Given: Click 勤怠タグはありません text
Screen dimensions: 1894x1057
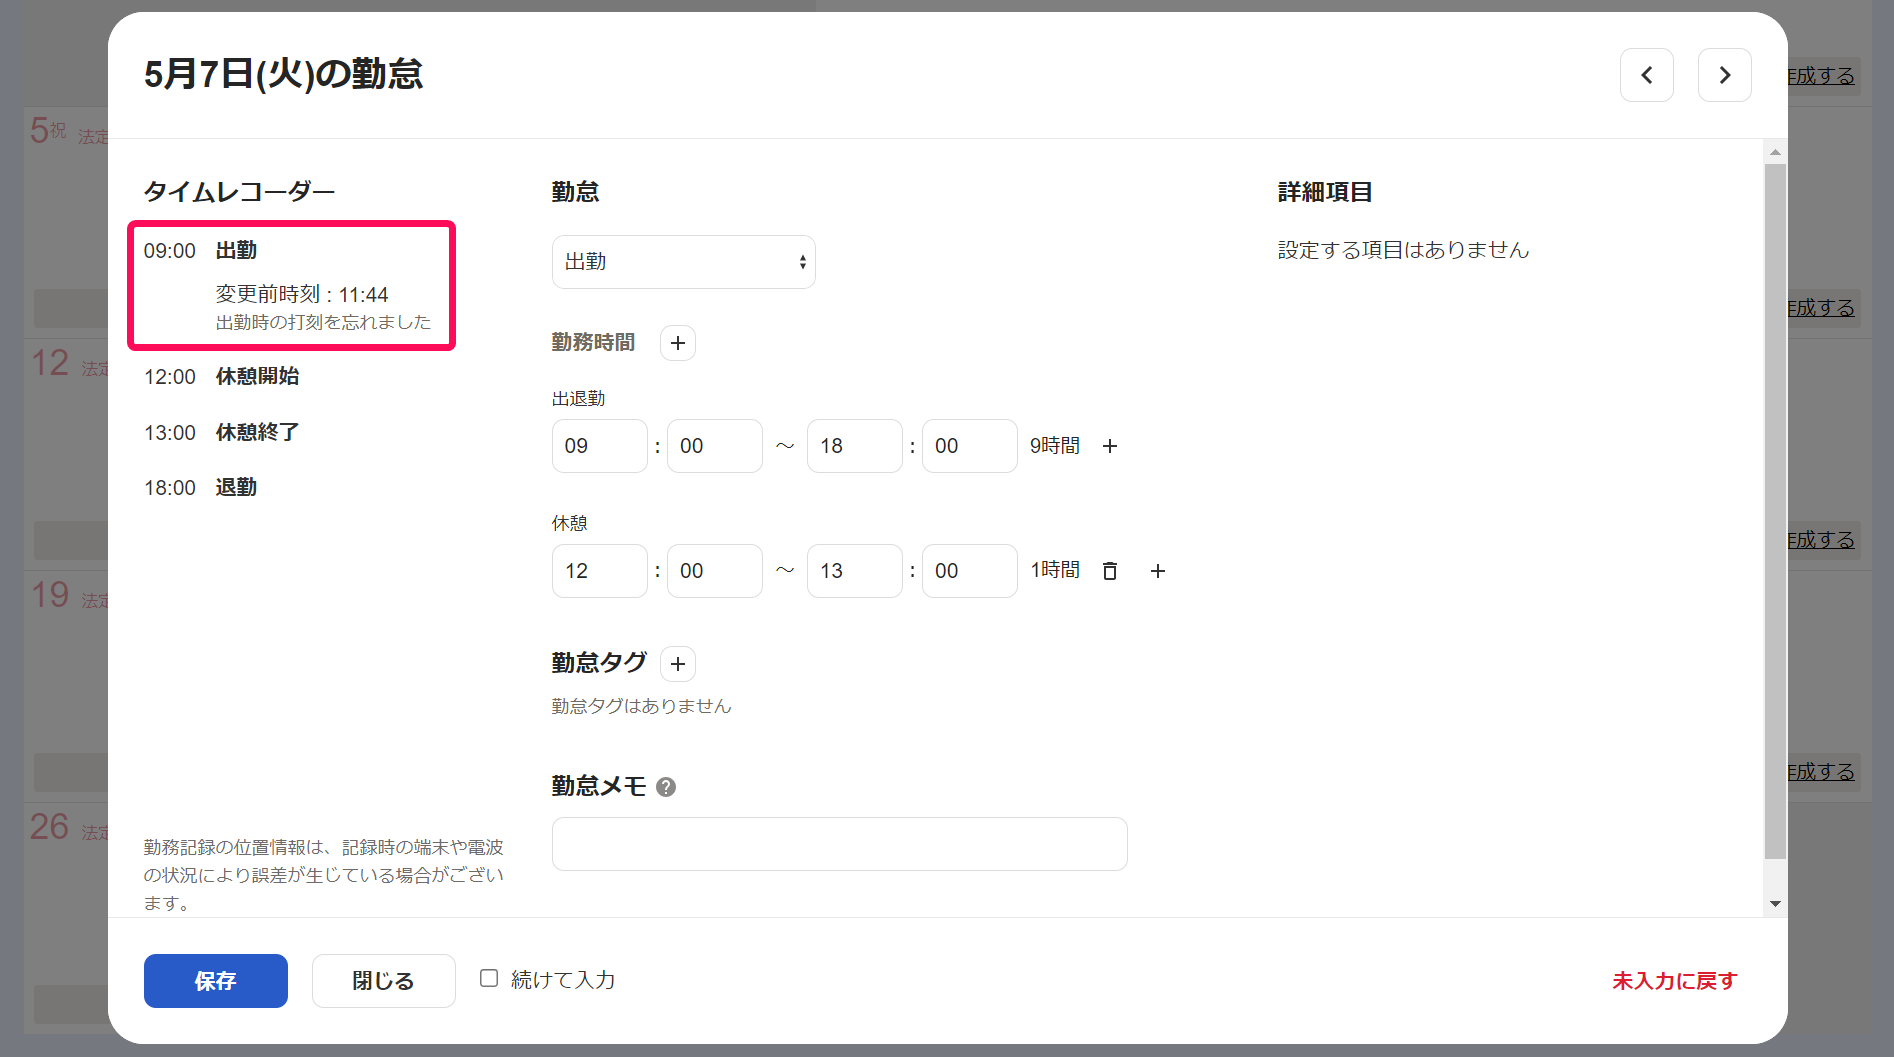Looking at the screenshot, I should click(x=642, y=706).
